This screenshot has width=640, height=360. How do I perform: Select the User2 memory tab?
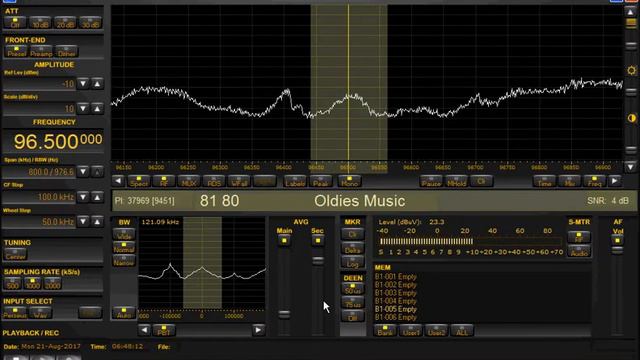click(x=436, y=330)
